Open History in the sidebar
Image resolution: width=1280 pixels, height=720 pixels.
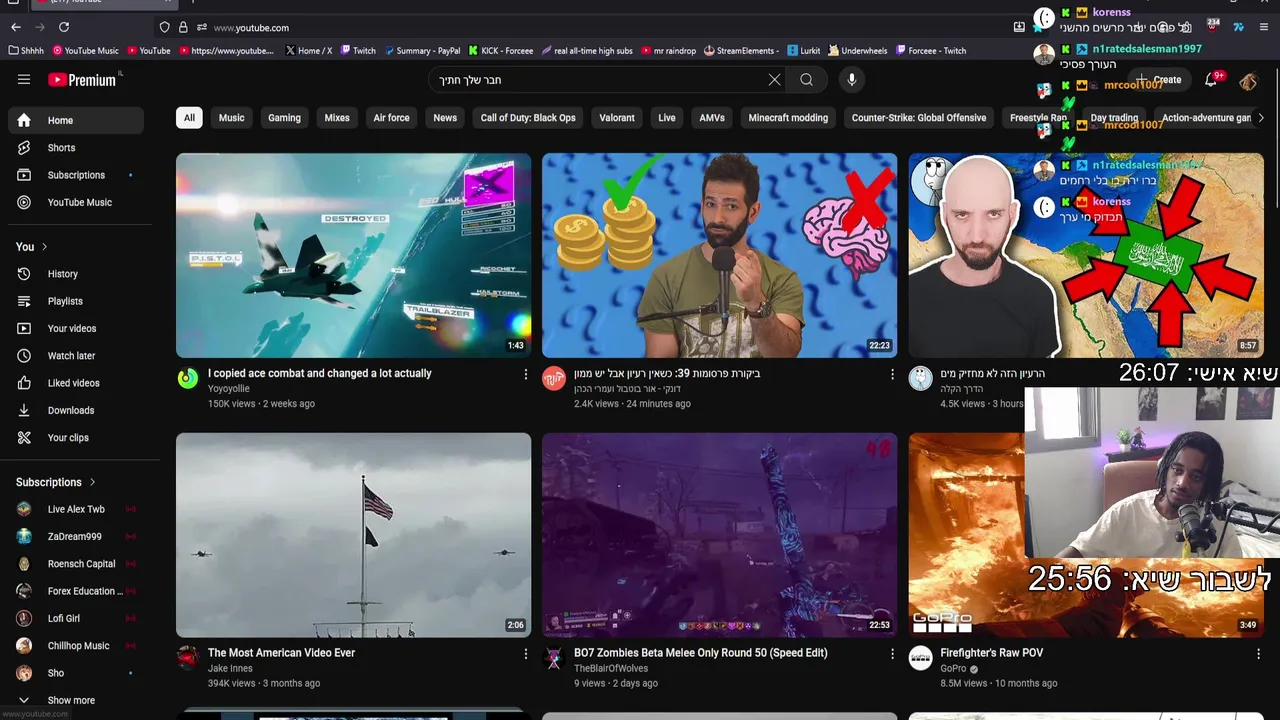tap(76, 274)
